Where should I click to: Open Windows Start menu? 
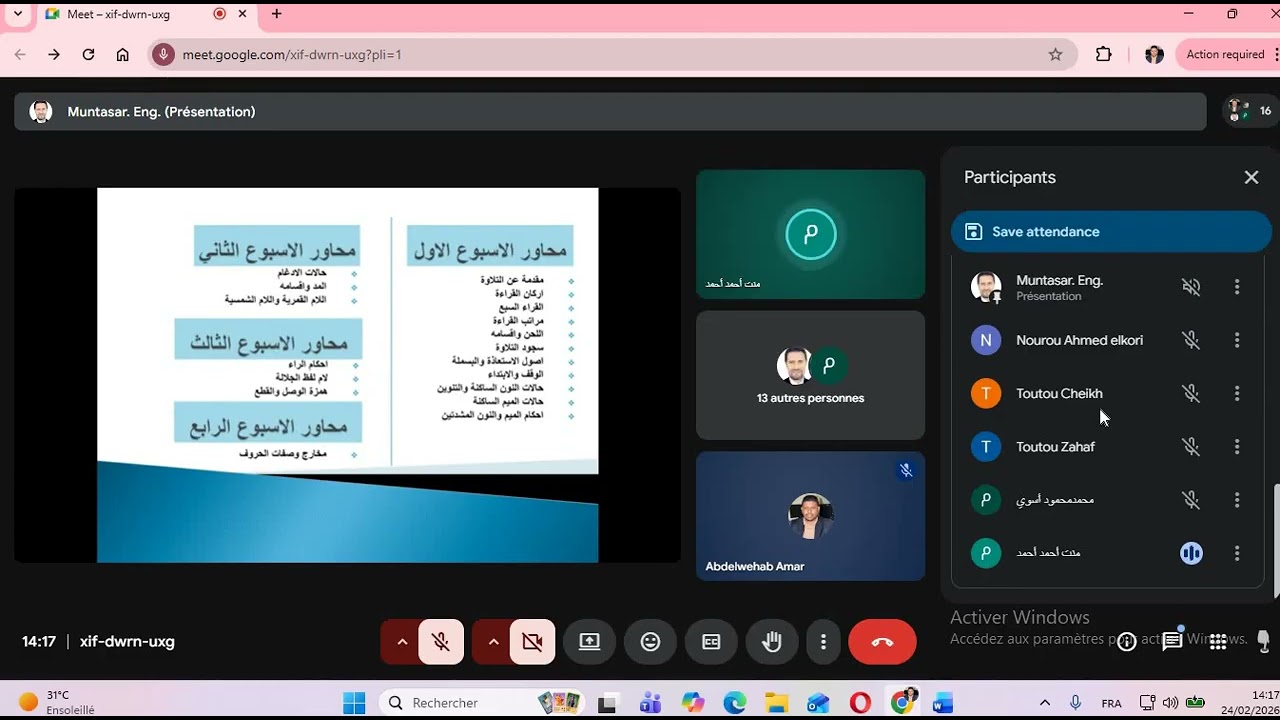tap(354, 703)
